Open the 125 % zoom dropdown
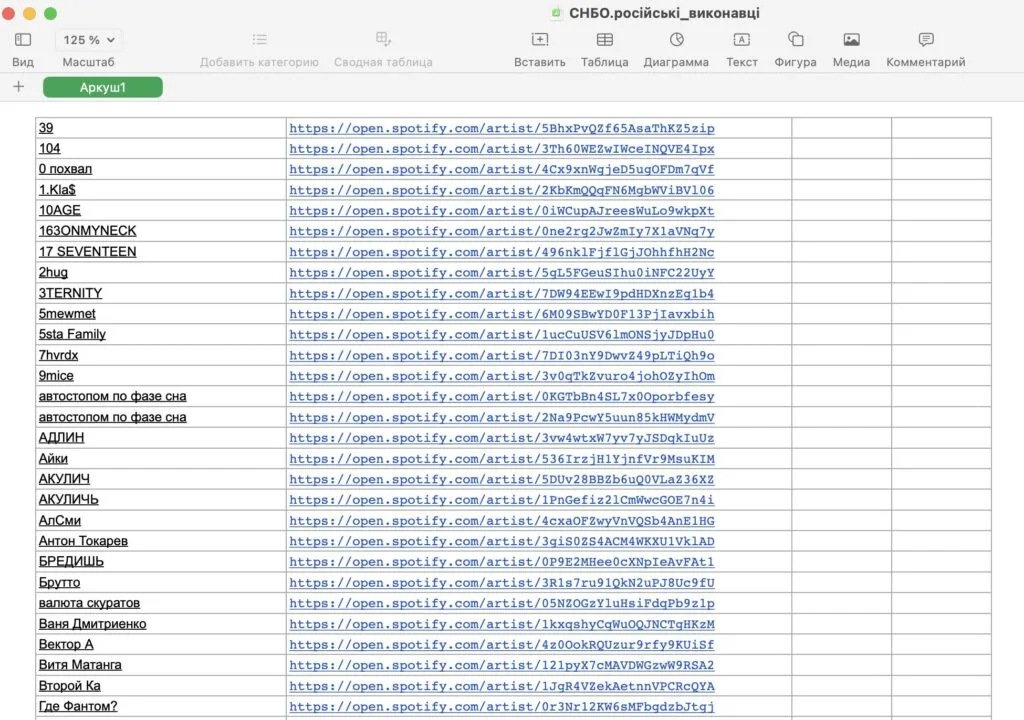The width and height of the screenshot is (1024, 720). click(88, 40)
